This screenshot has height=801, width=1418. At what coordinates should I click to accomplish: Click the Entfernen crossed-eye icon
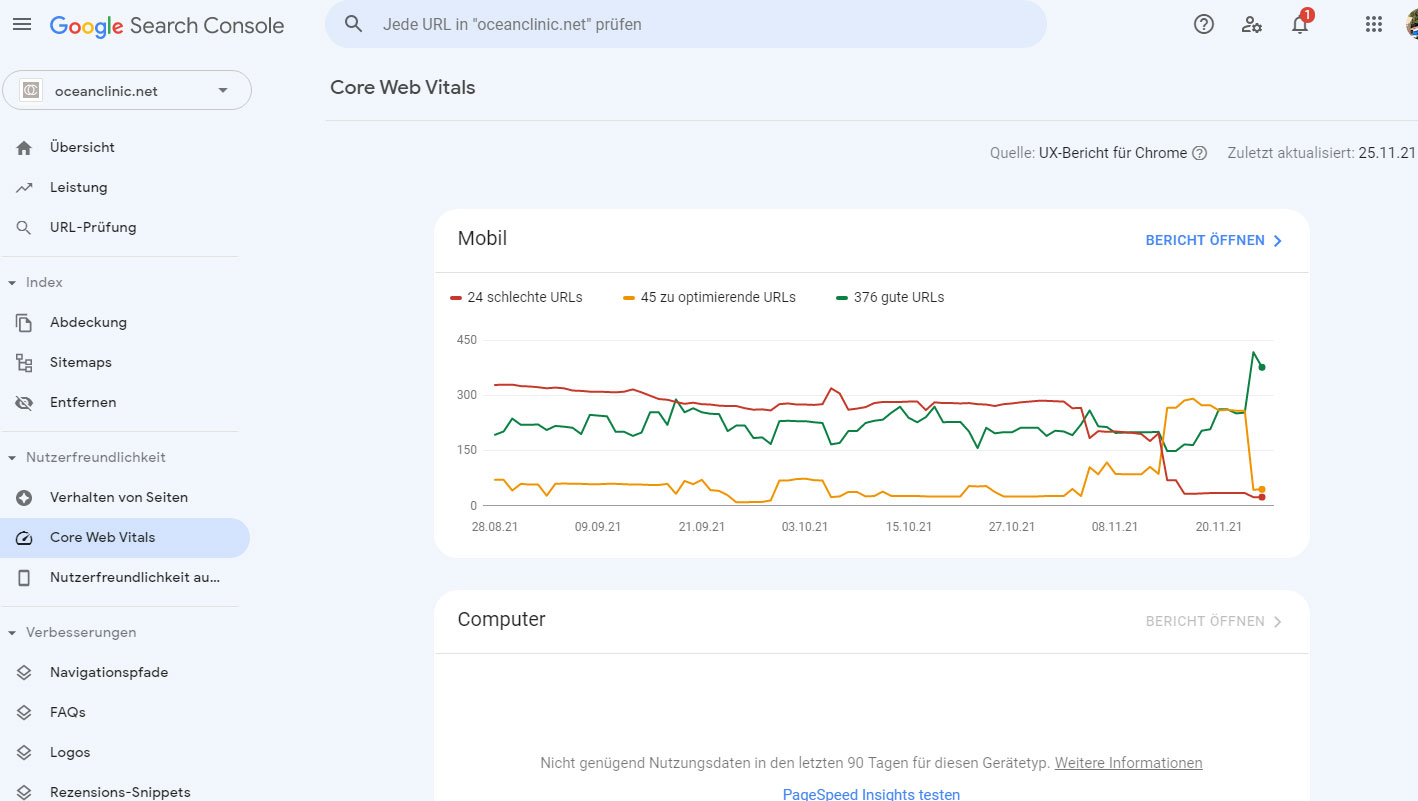24,402
